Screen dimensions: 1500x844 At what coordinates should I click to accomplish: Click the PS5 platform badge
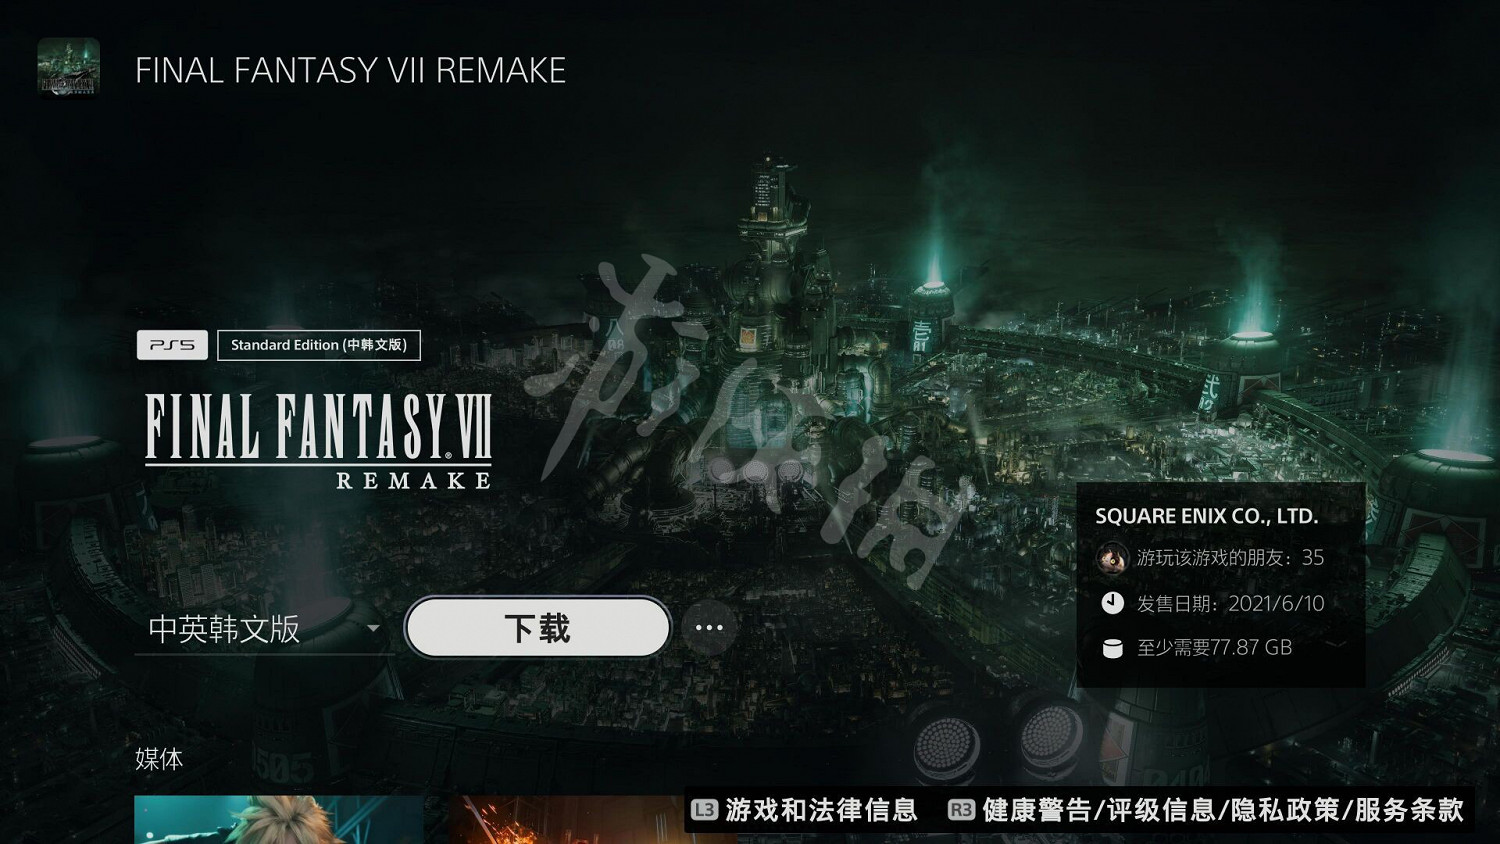[x=172, y=345]
